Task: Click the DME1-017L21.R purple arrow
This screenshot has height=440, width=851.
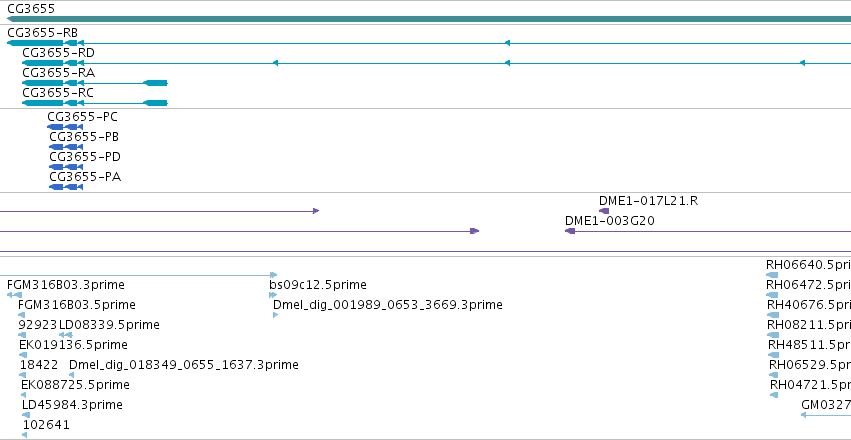Action: [x=604, y=211]
